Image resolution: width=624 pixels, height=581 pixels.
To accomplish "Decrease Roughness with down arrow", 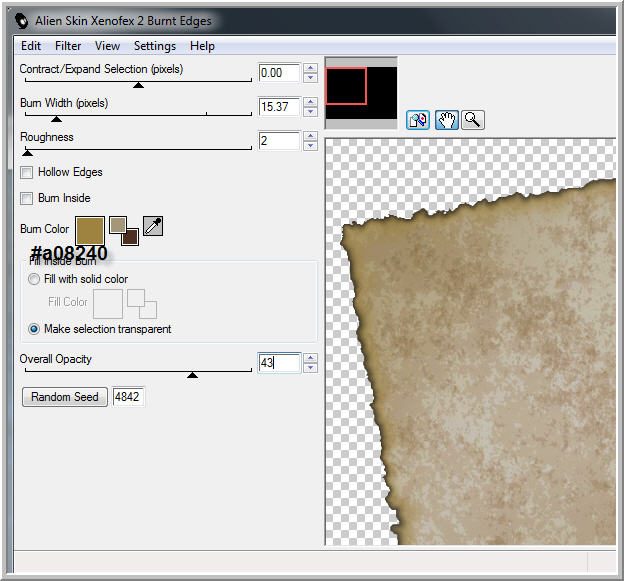I will (x=310, y=146).
